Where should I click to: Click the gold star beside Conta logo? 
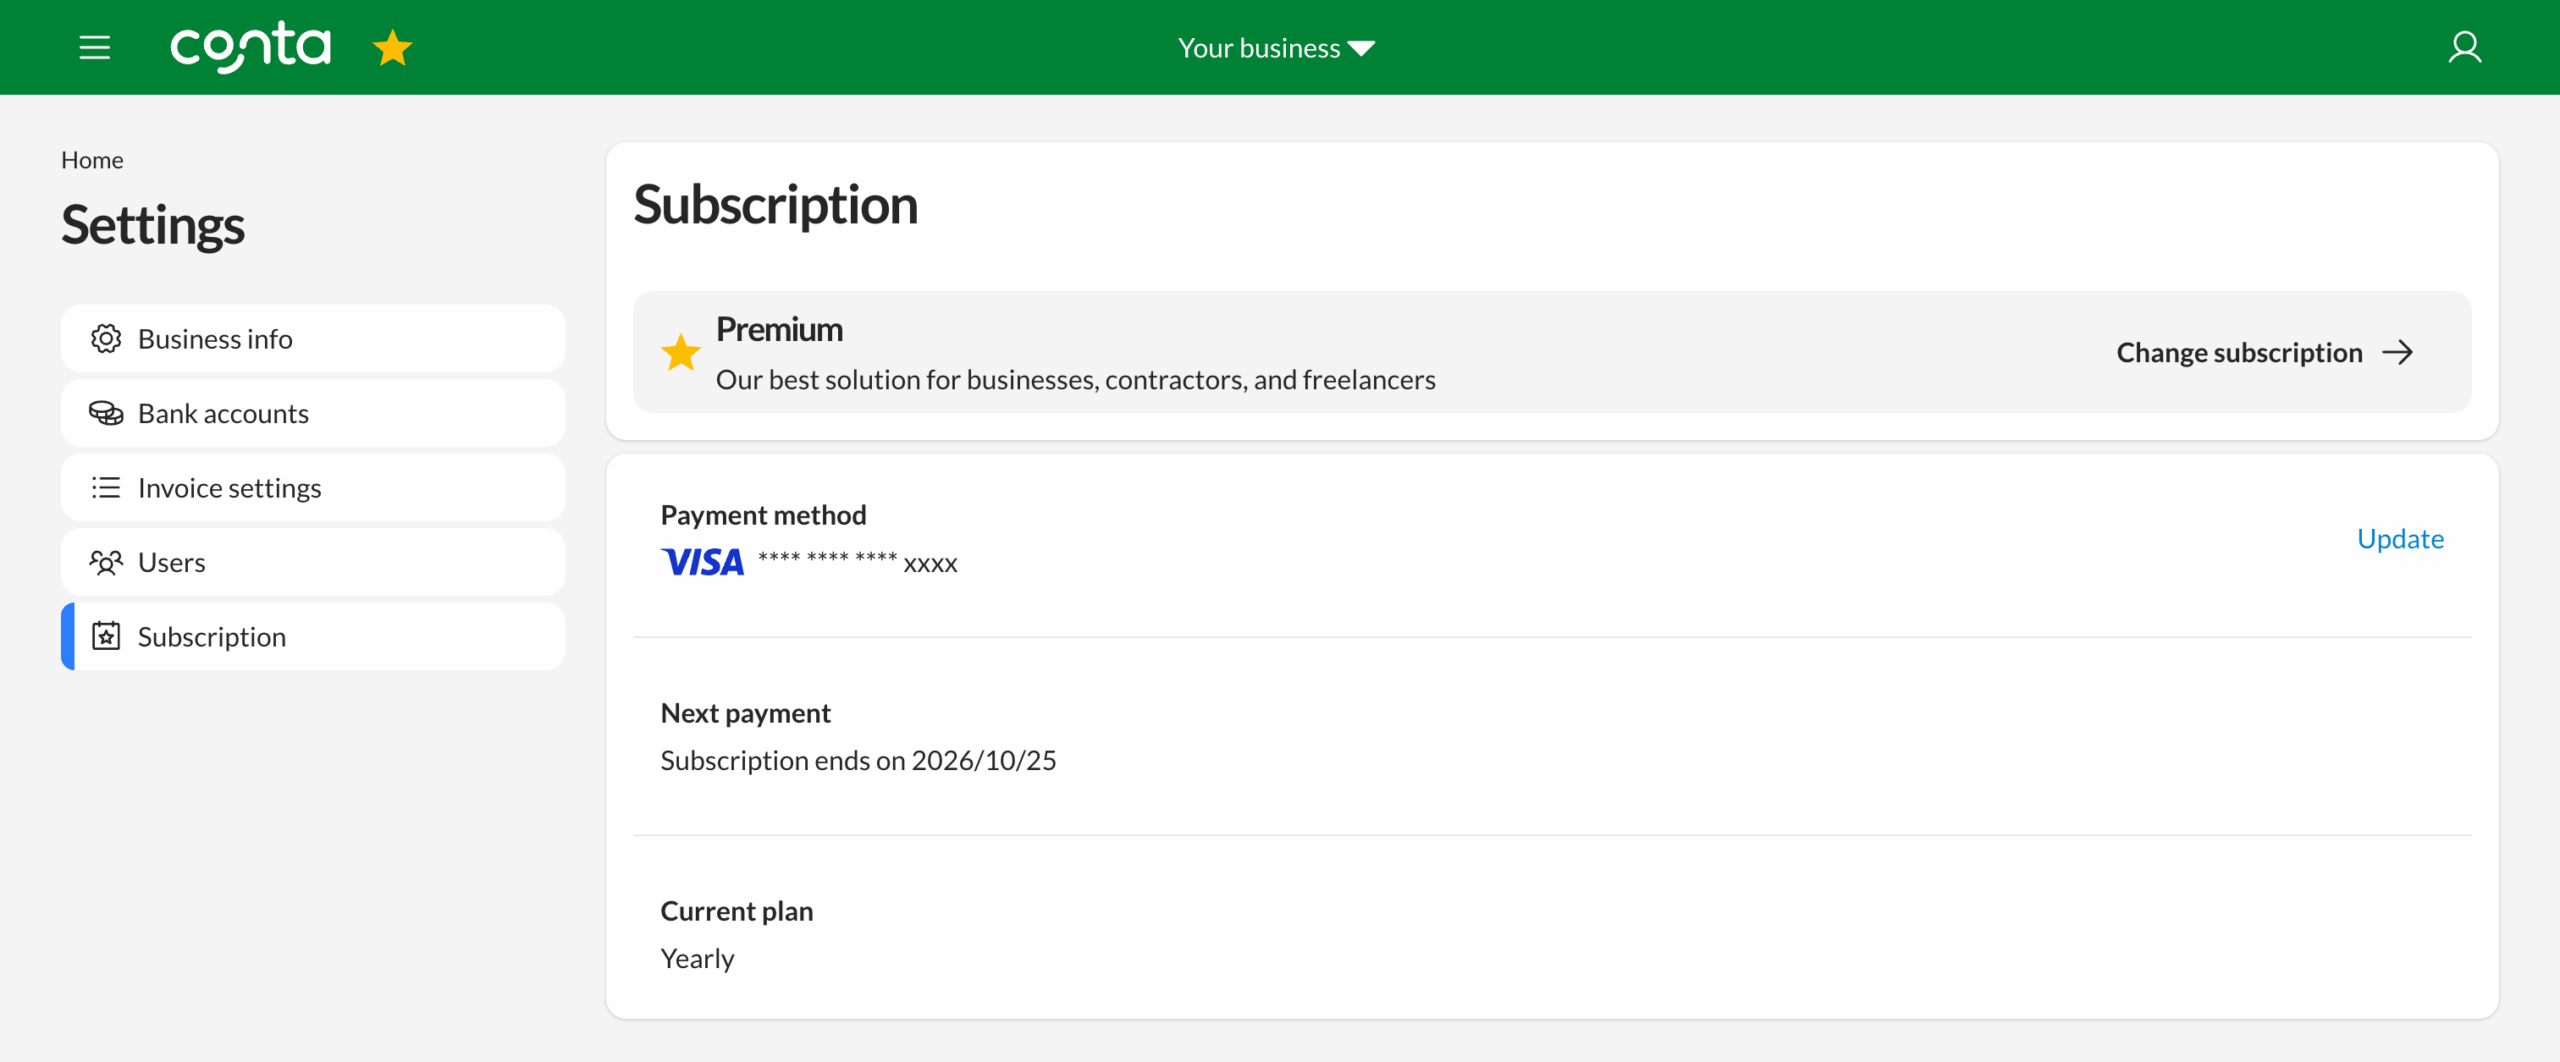392,48
